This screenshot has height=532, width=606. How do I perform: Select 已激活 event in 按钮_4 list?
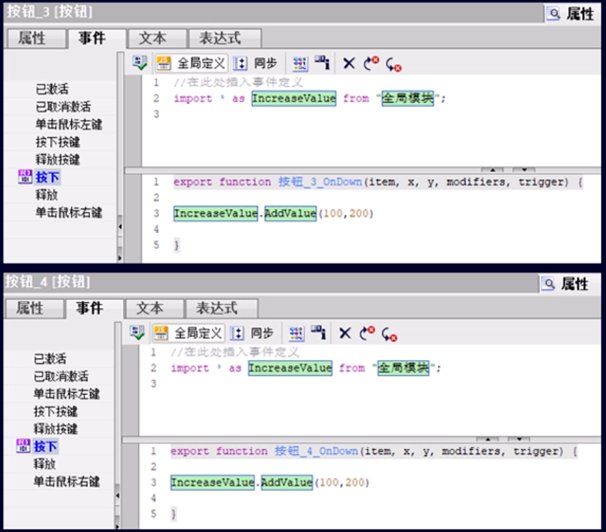50,359
